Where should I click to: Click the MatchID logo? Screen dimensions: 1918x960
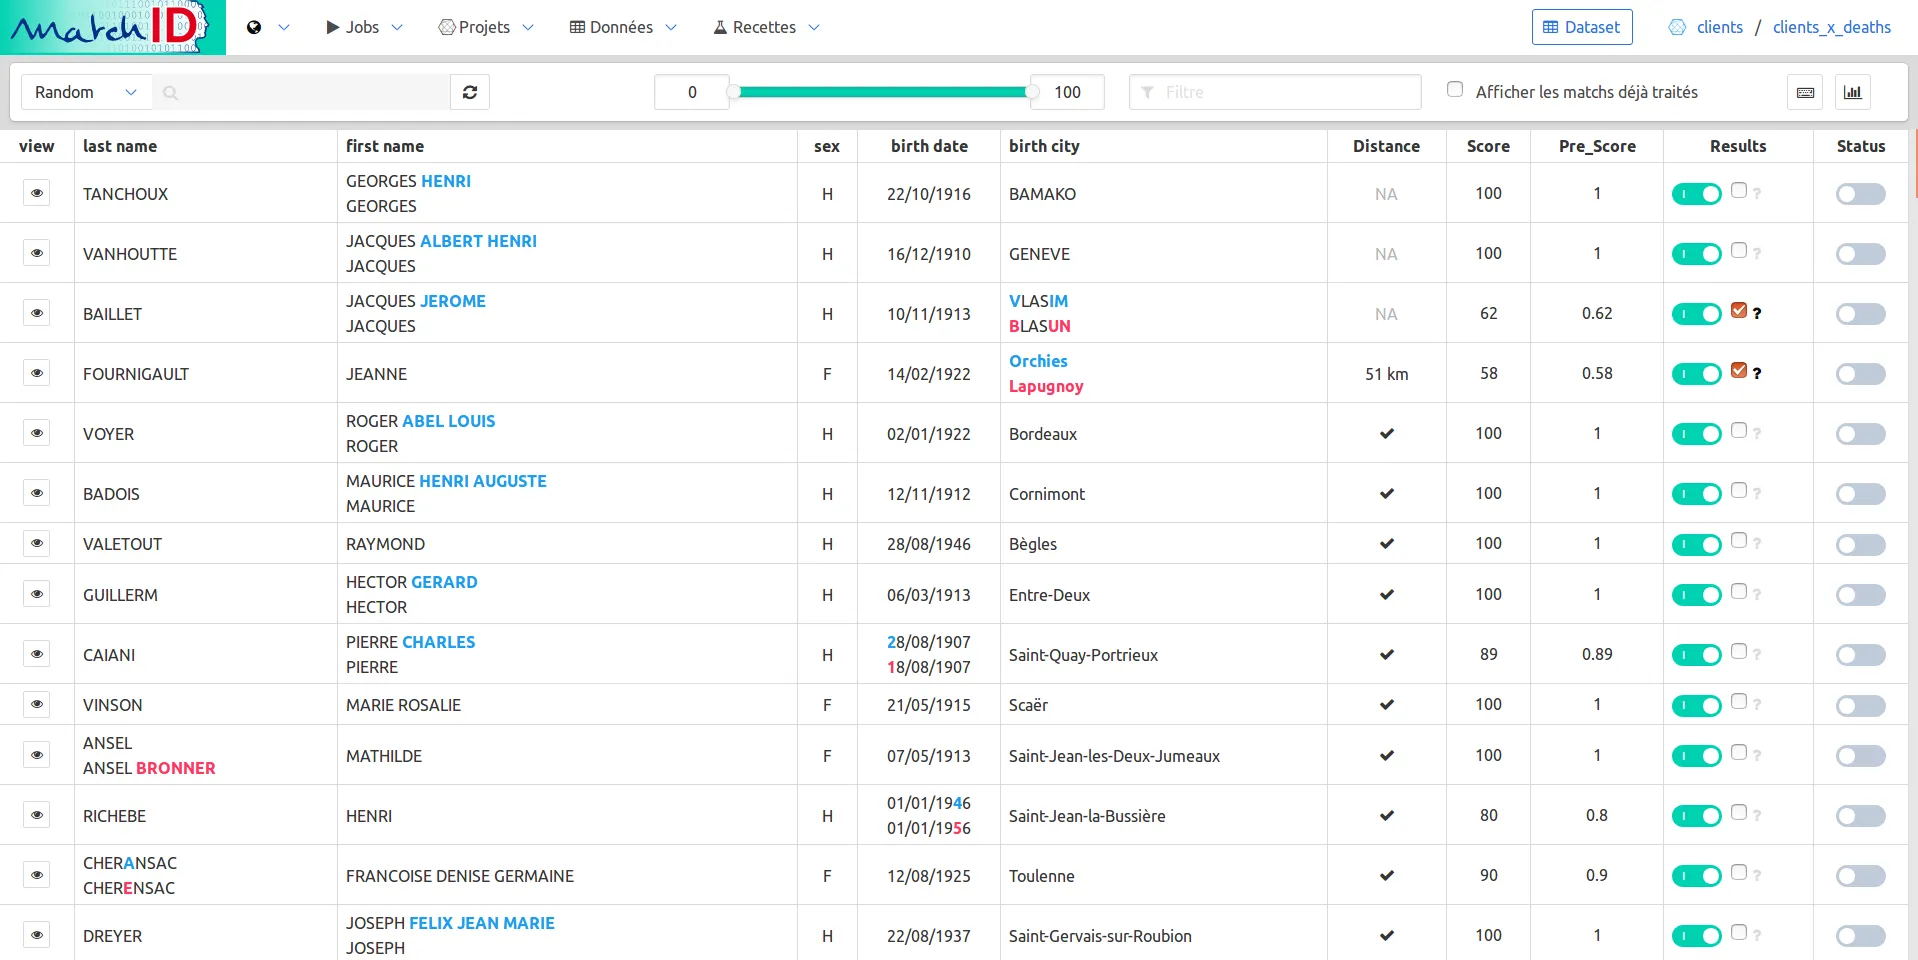110,27
